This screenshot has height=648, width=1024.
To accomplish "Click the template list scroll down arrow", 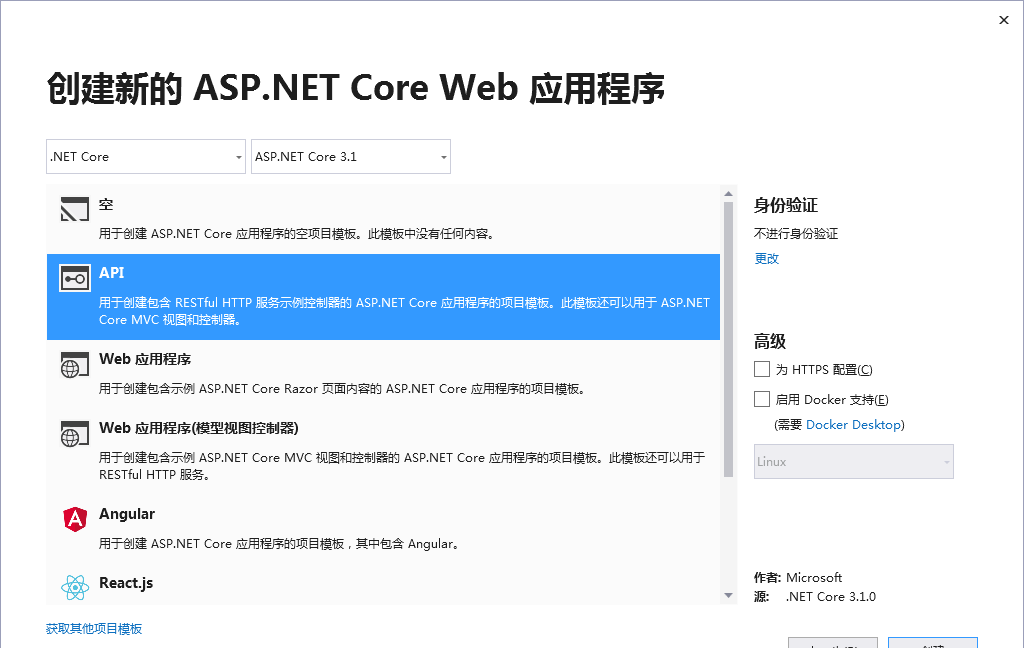I will 728,595.
